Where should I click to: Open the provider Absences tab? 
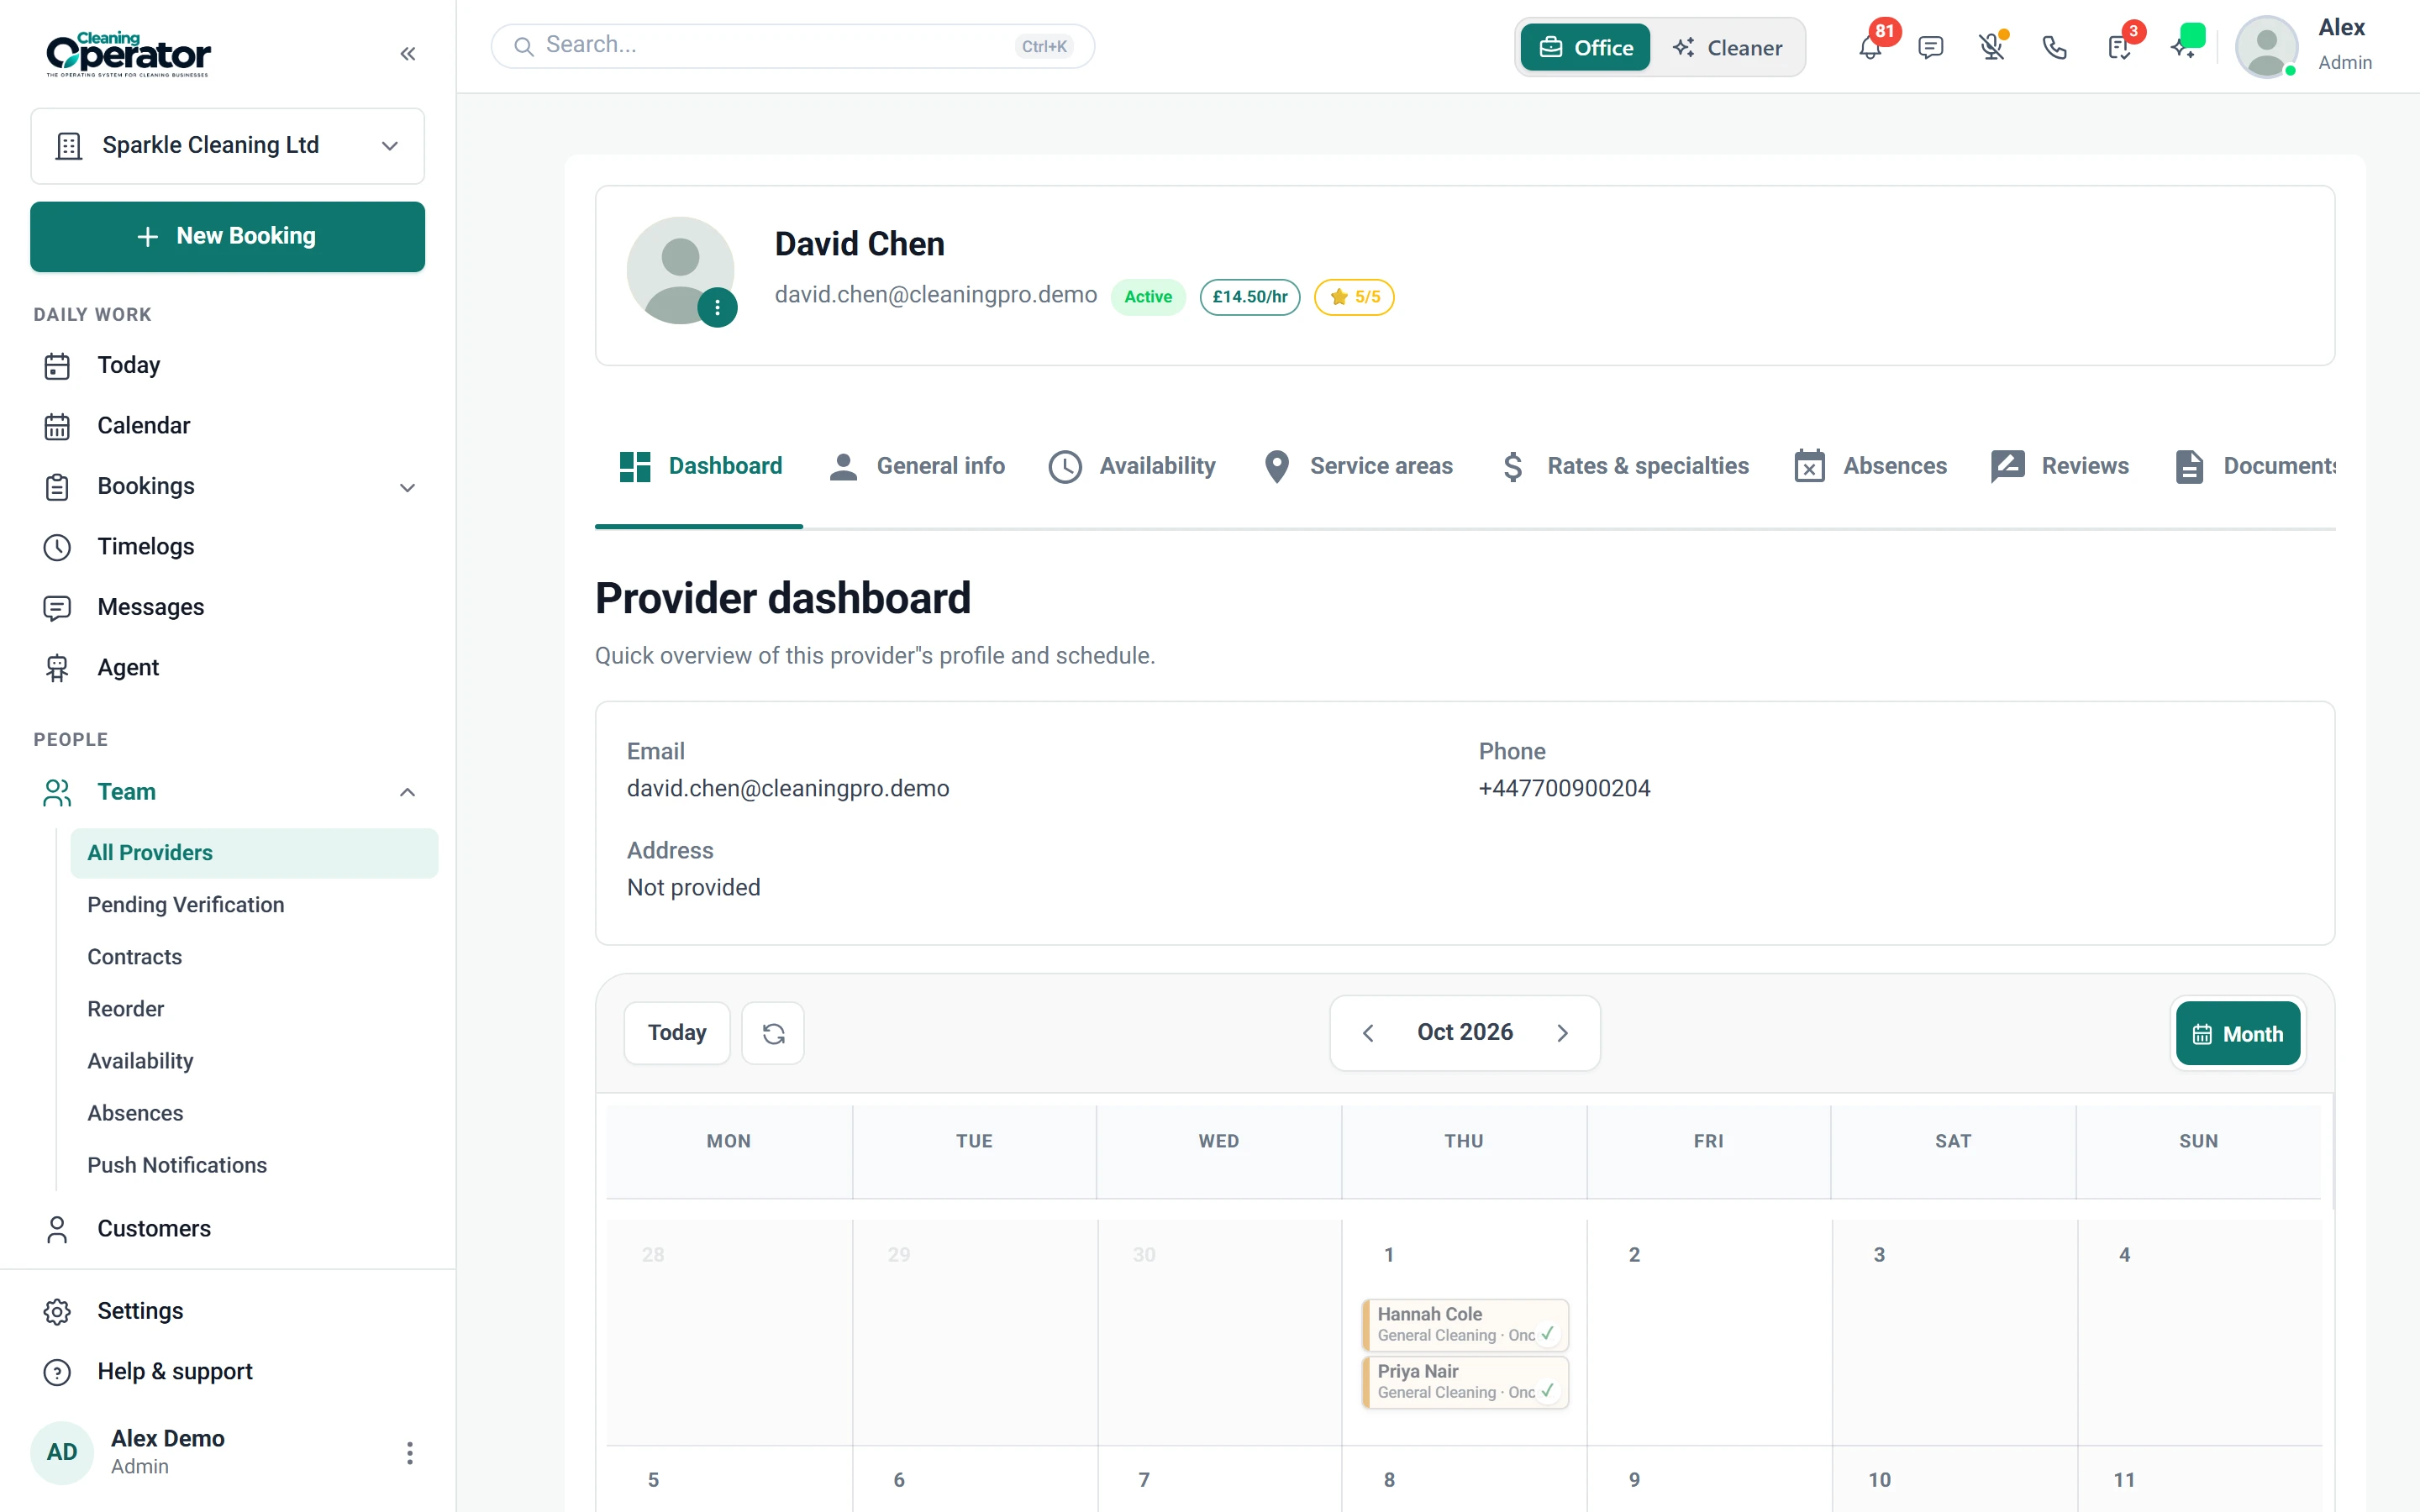(x=1870, y=466)
